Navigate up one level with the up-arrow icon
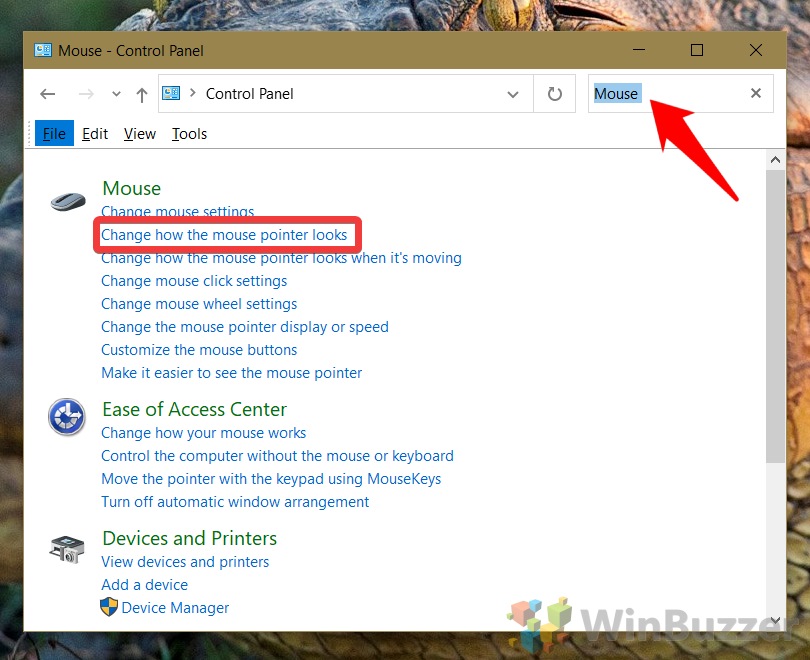Viewport: 810px width, 660px height. [x=142, y=93]
